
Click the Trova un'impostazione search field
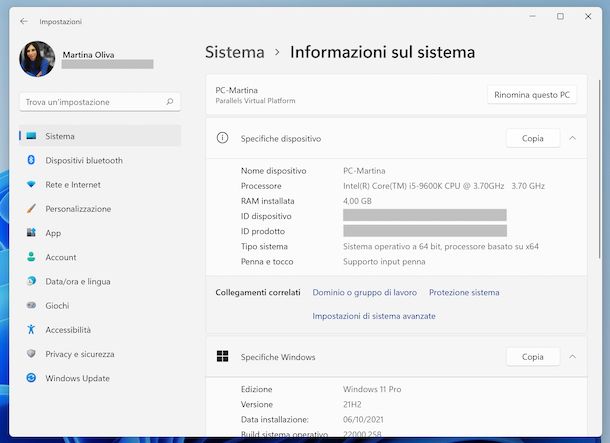pos(100,102)
